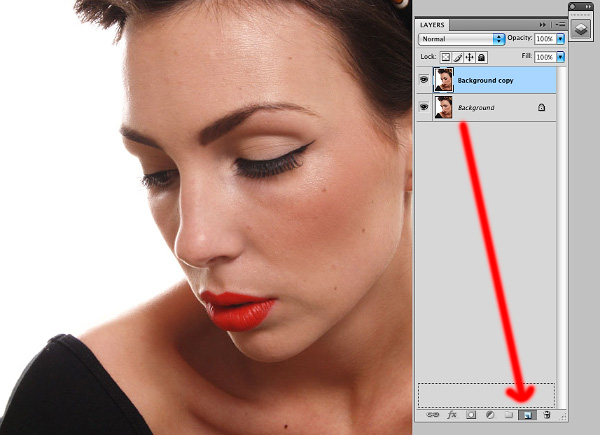Create new fill or adjustment layer

490,415
